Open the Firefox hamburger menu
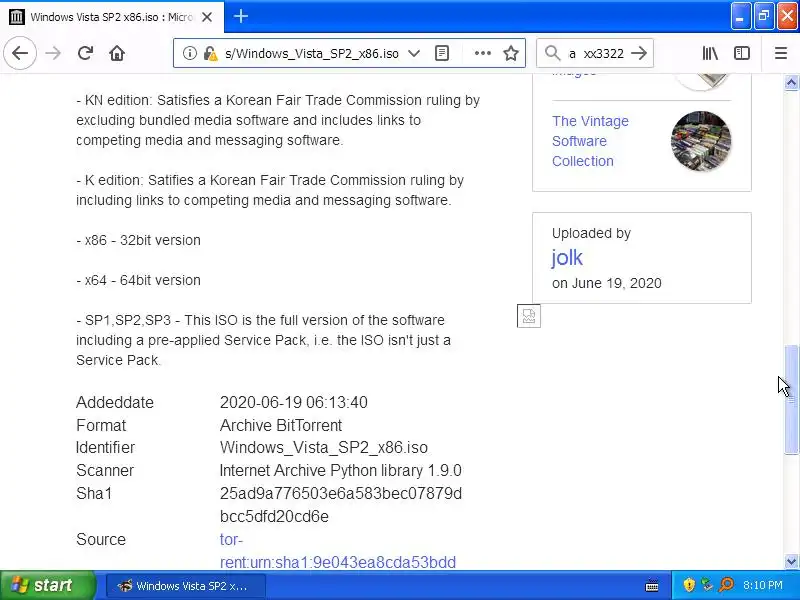The width and height of the screenshot is (800, 600). [x=781, y=53]
